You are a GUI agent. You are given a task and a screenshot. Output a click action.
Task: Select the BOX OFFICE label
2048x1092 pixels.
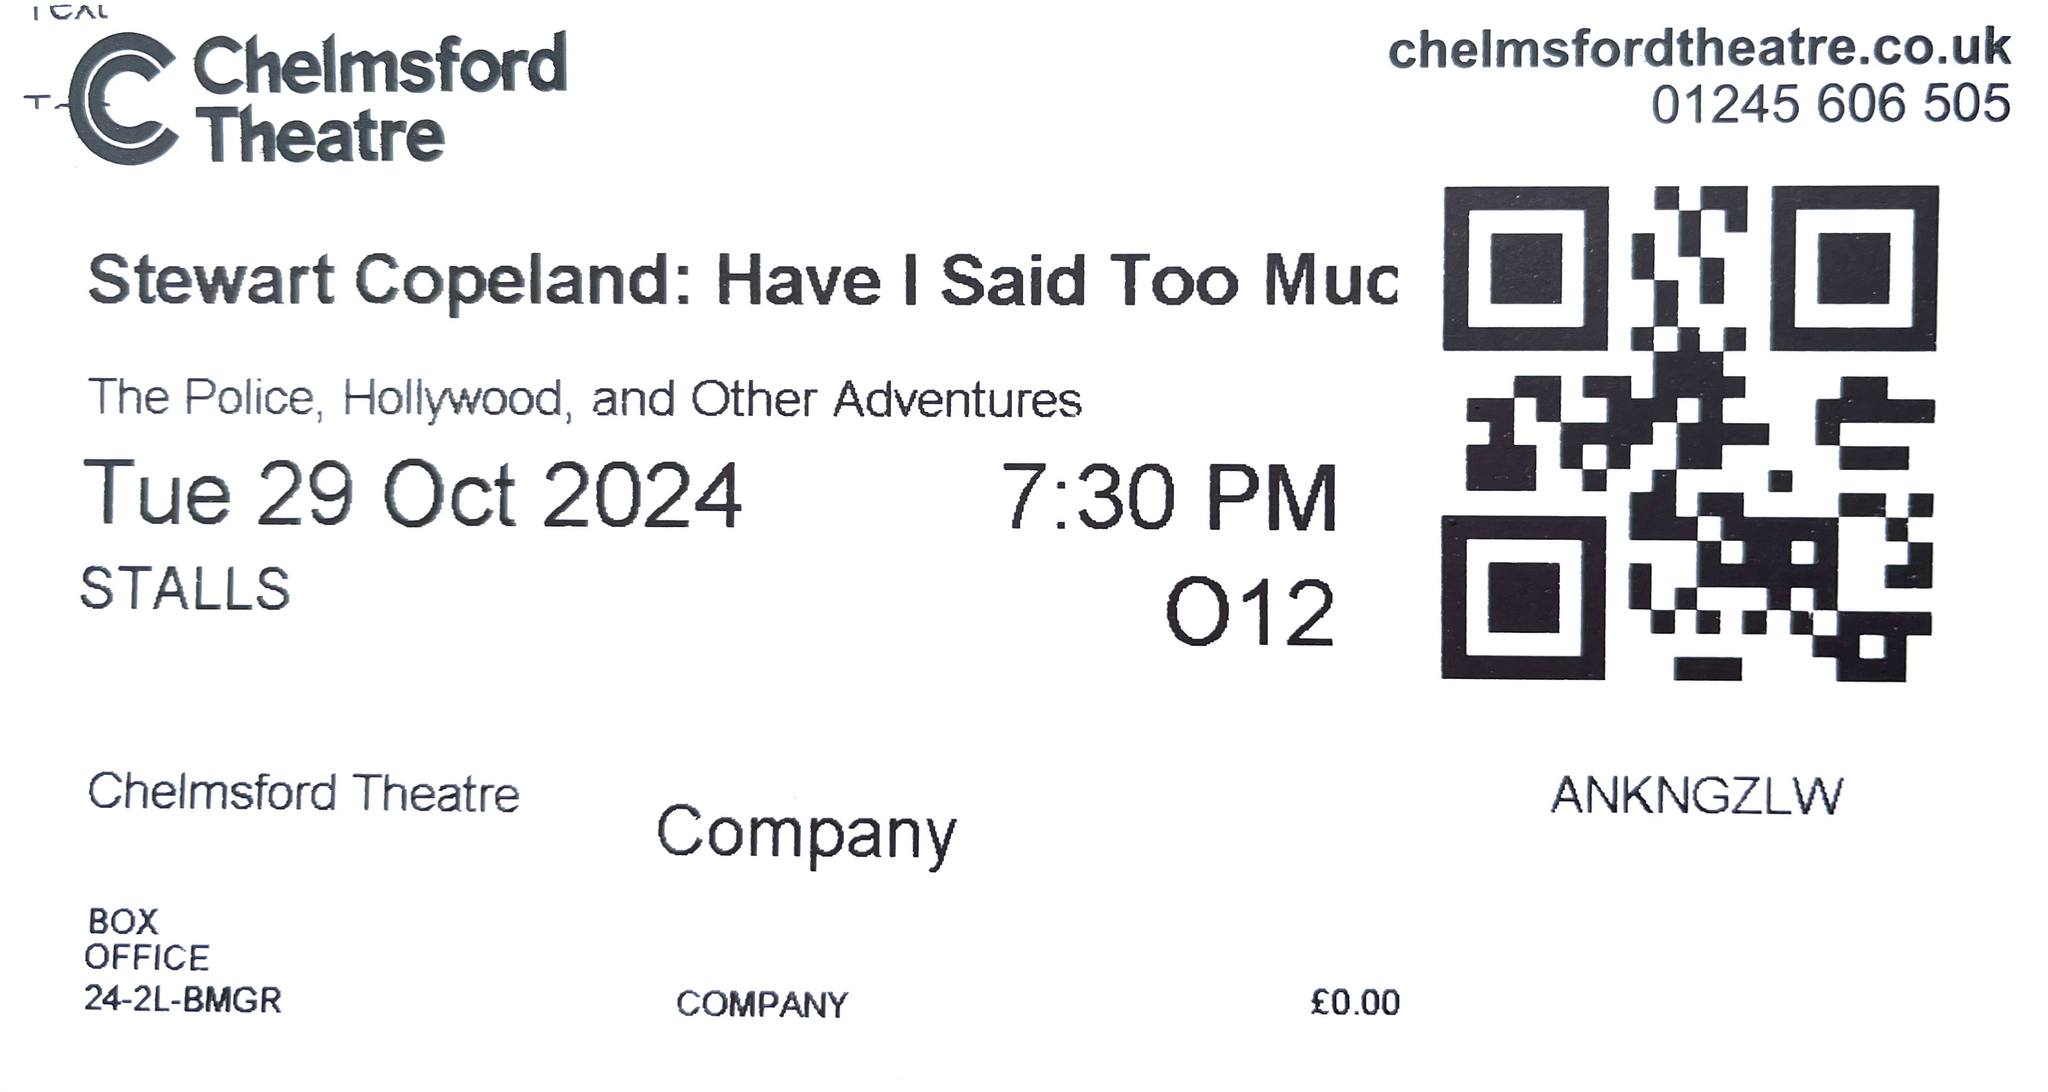(147, 939)
